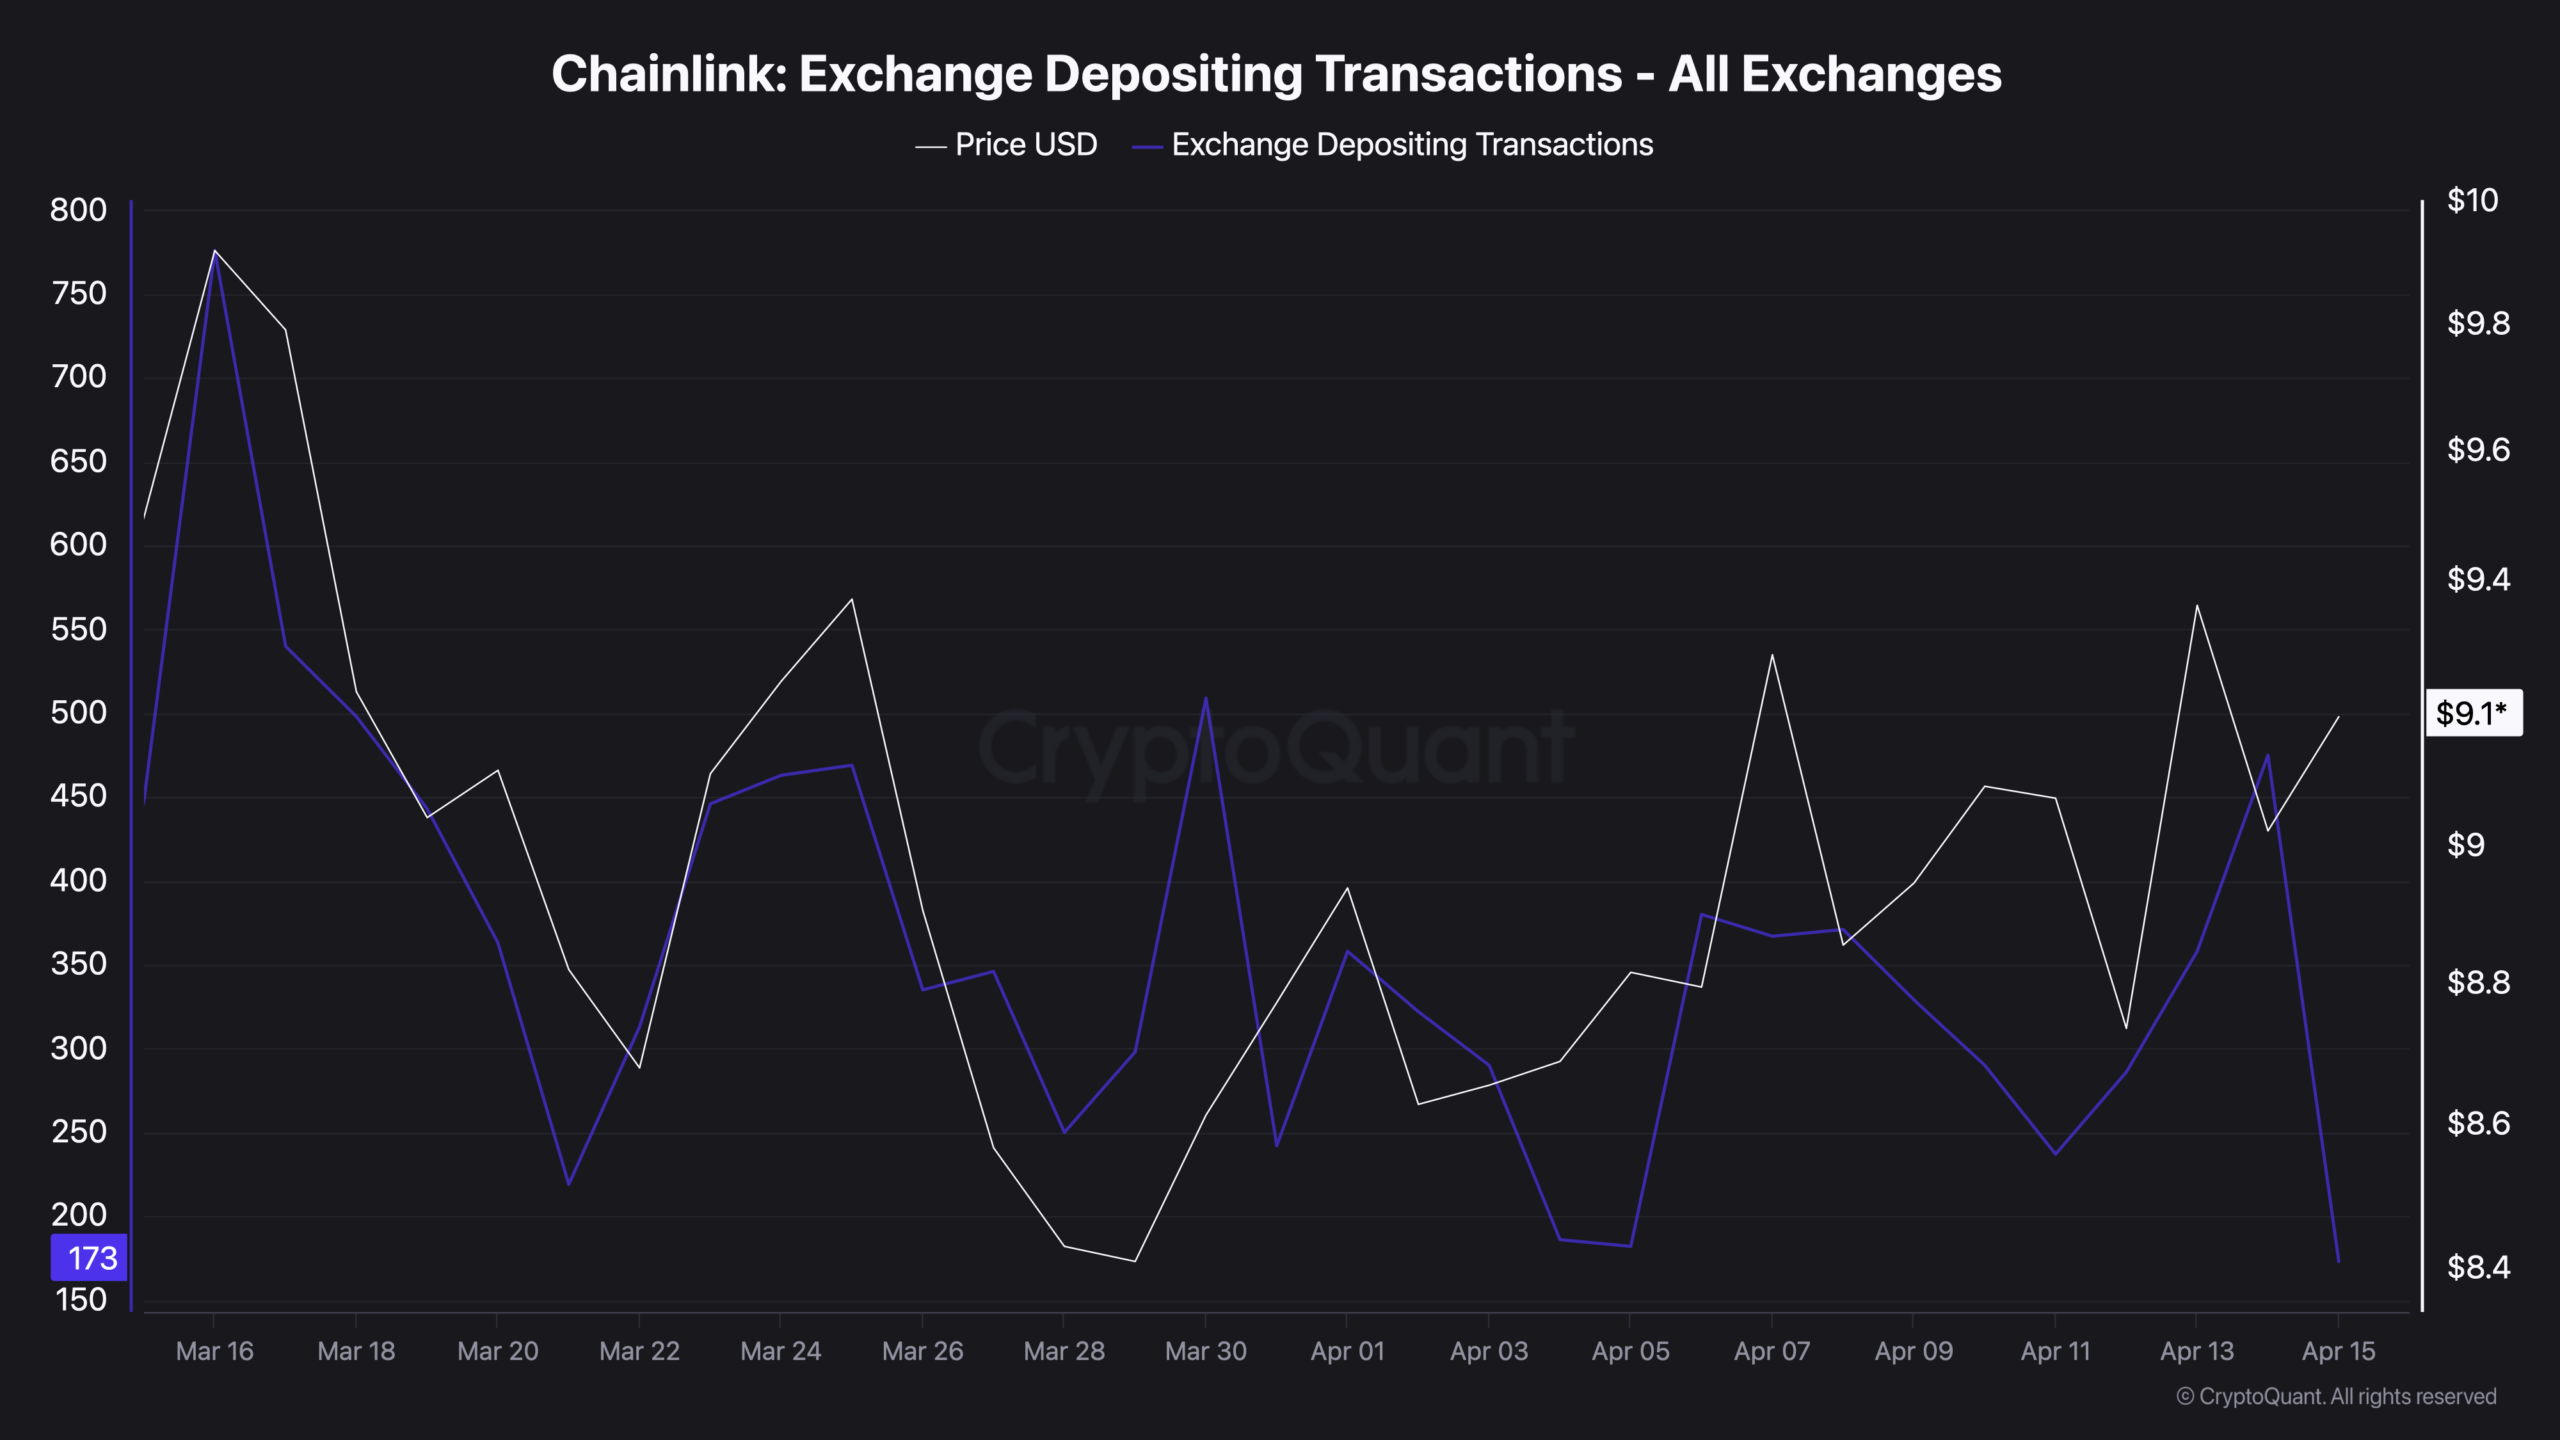Image resolution: width=2560 pixels, height=1440 pixels.
Task: Select the Apr 15 date tick label
Action: coord(2338,1351)
